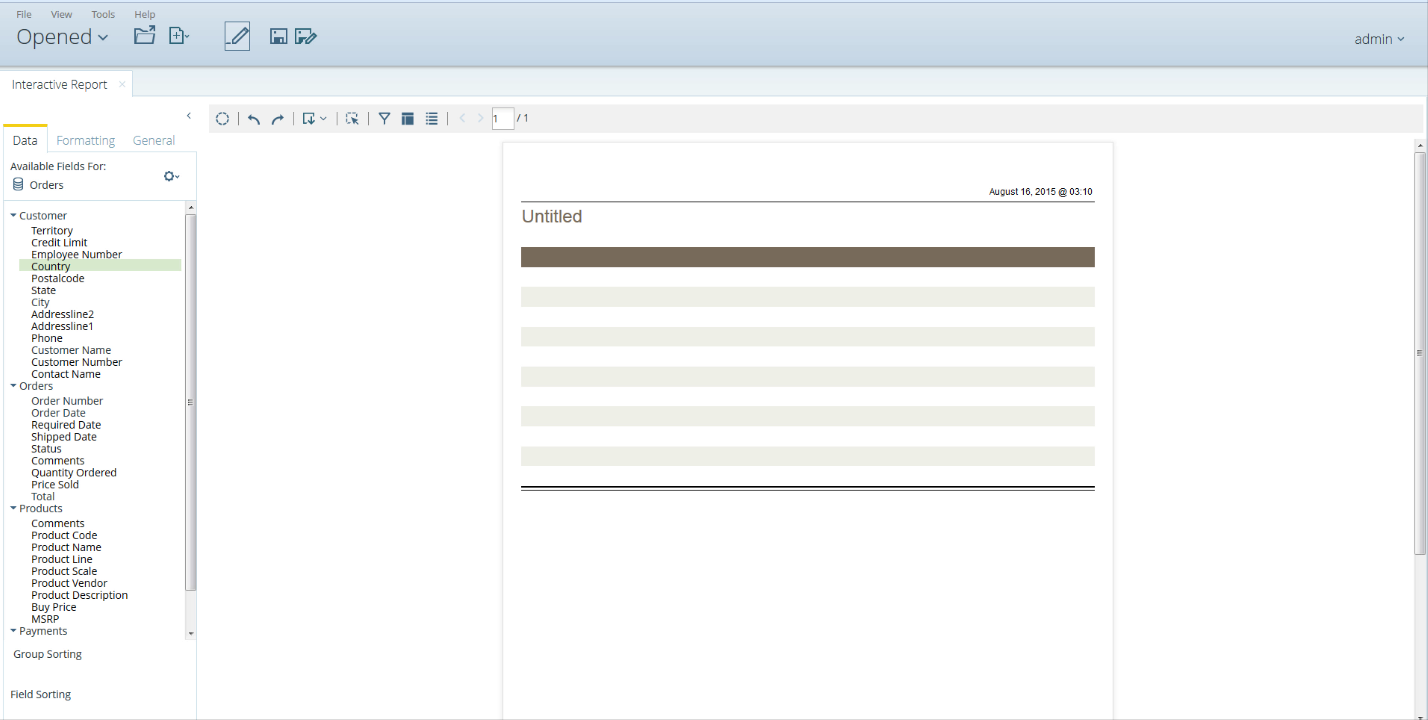The width and height of the screenshot is (1428, 720).
Task: Open the admin user dropdown
Action: (x=1379, y=39)
